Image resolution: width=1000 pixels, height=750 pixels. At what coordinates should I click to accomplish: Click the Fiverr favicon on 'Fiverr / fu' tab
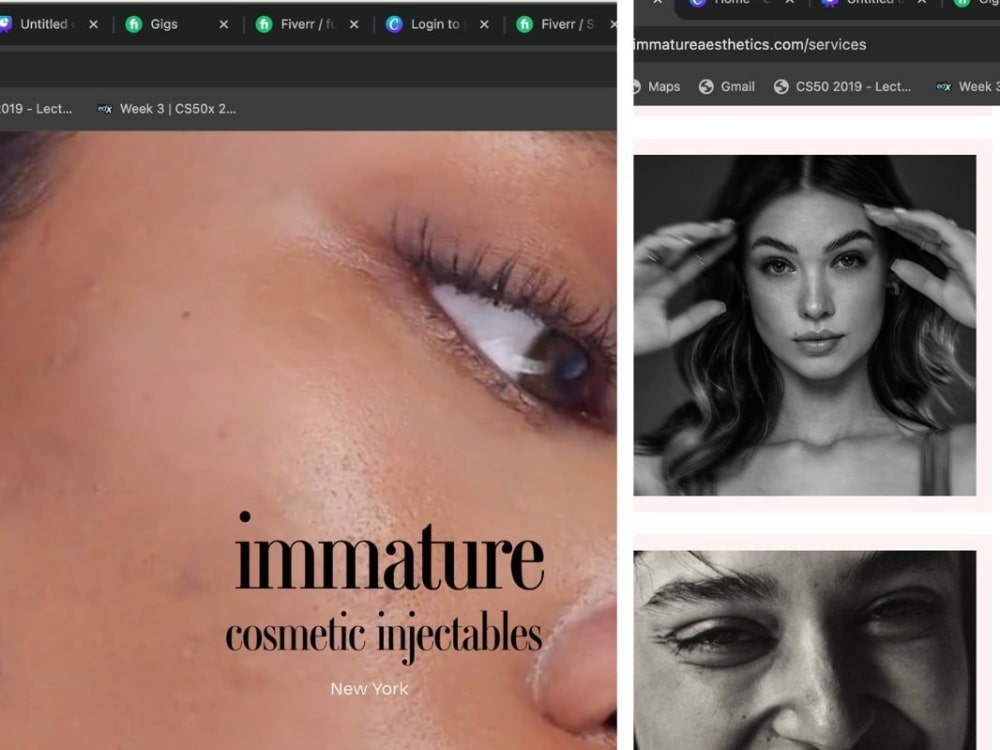pos(263,24)
